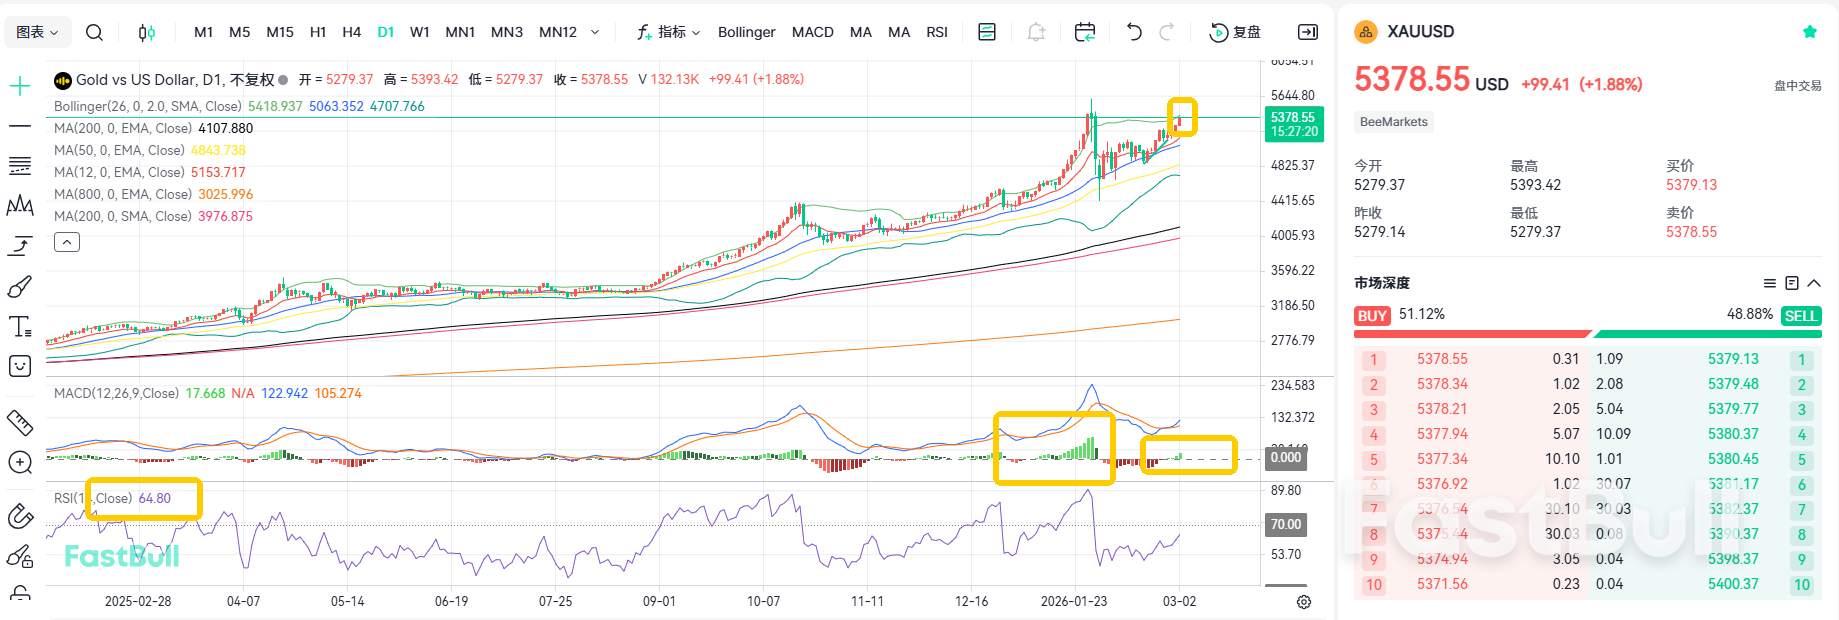Open chart settings gear icon
1839x620 pixels.
tap(1304, 602)
